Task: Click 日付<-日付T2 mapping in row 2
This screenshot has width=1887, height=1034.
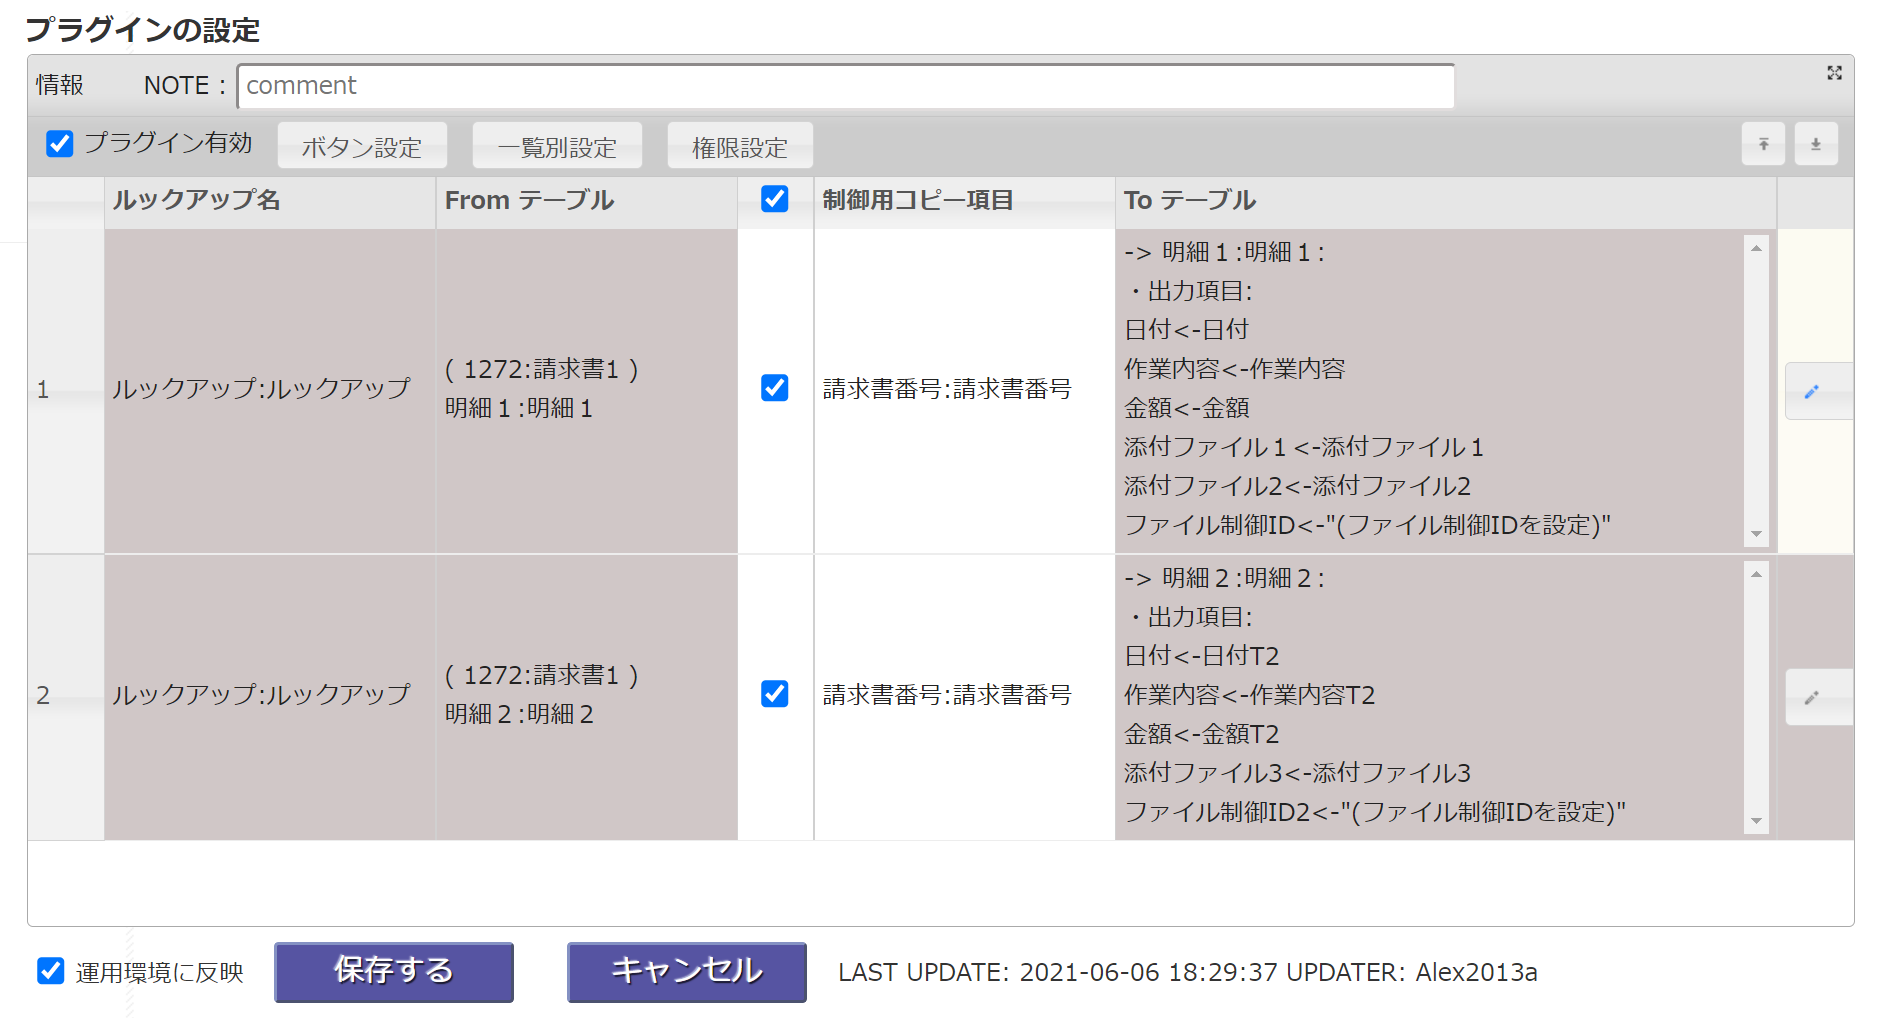Action: coord(1202,656)
